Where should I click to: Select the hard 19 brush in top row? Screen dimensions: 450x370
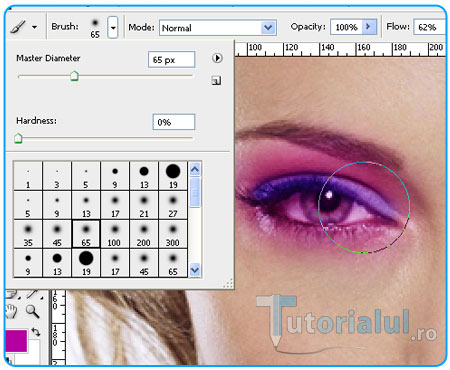click(x=173, y=176)
